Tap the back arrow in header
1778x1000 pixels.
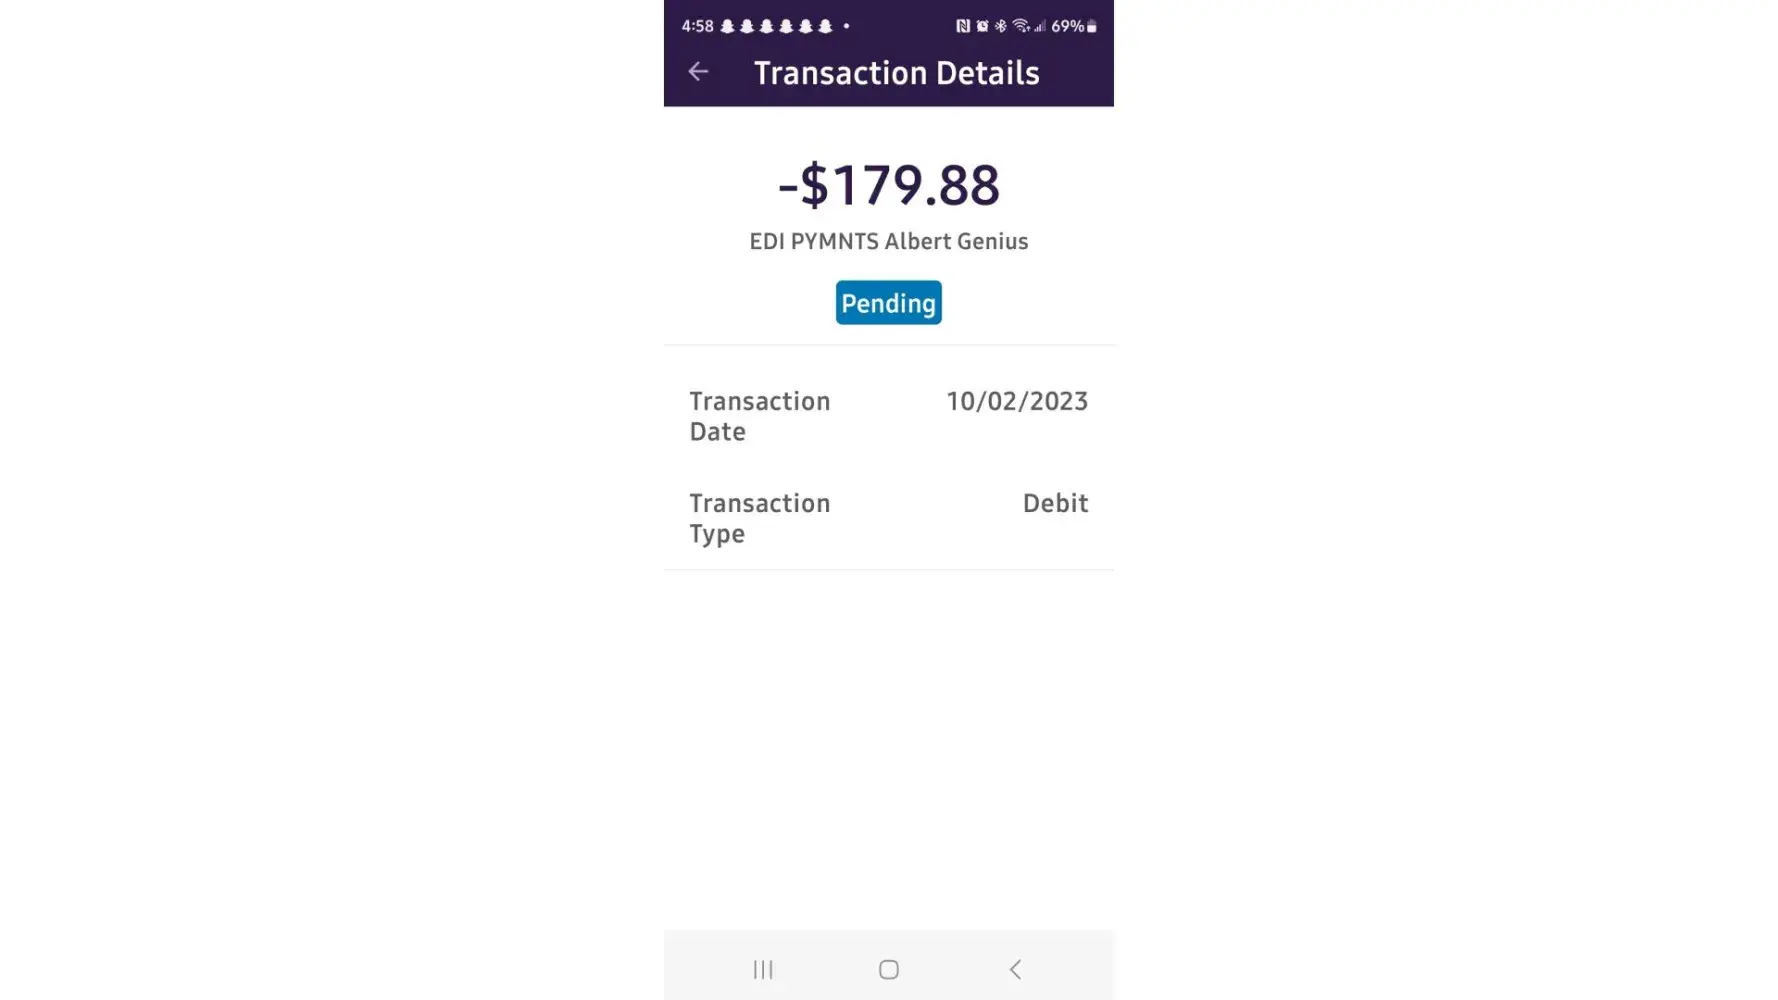pyautogui.click(x=698, y=72)
